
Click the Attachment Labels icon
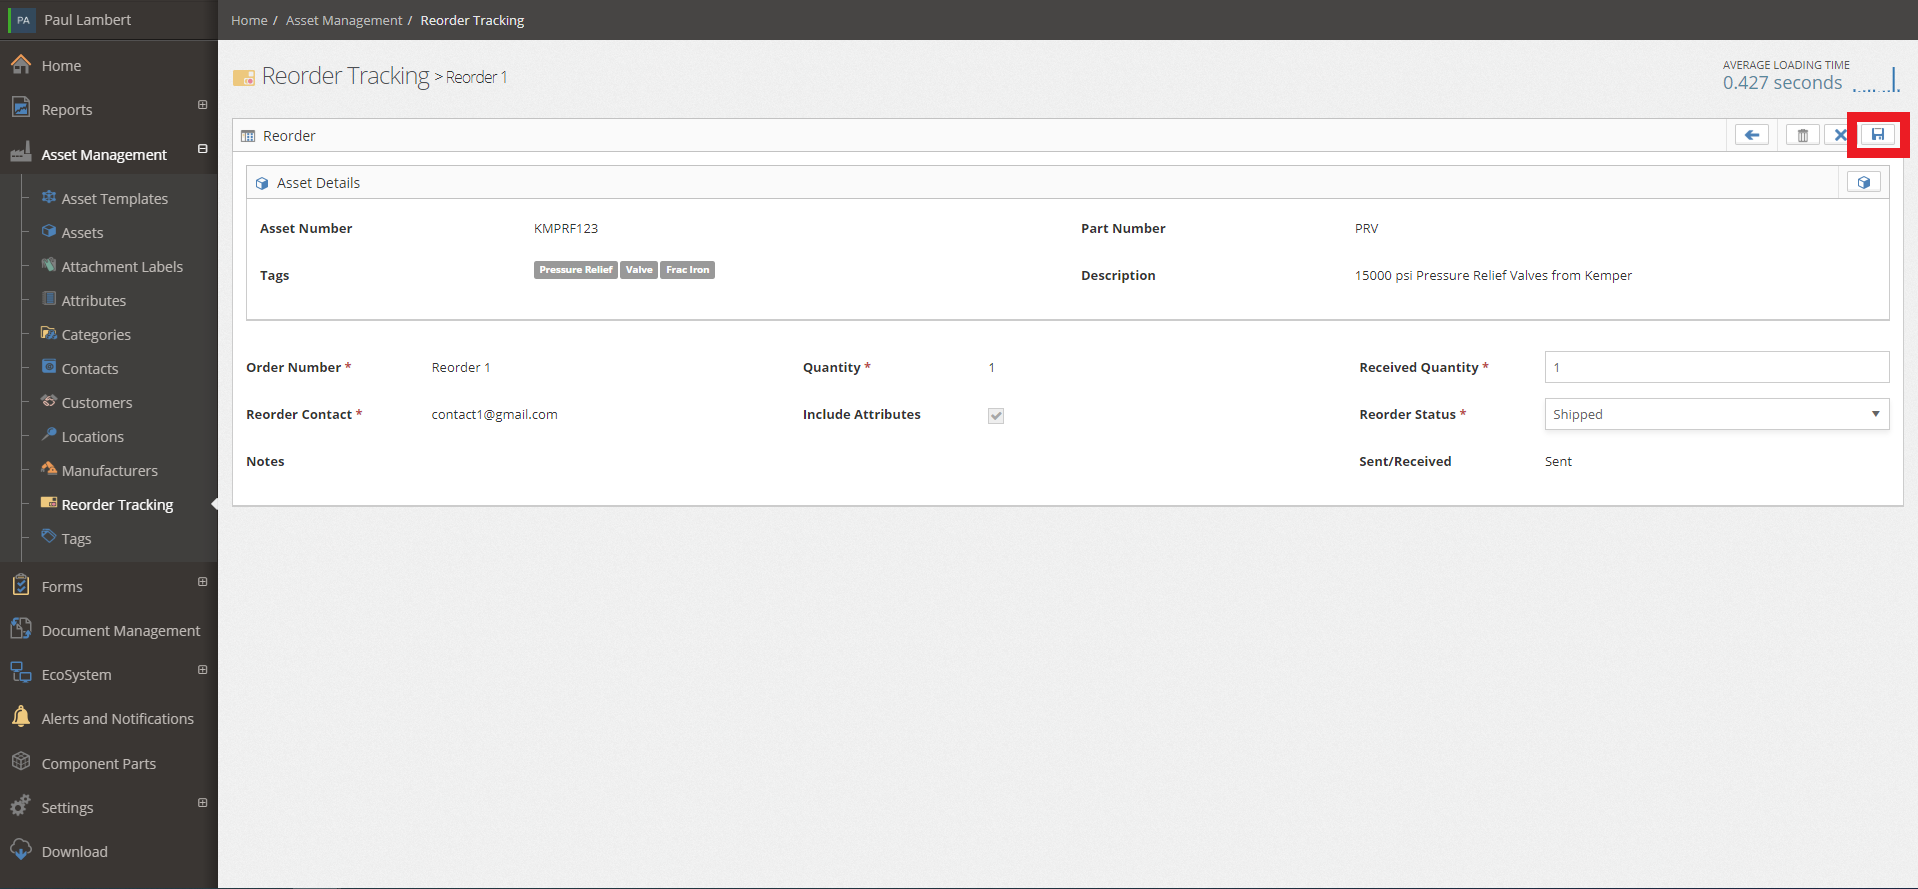coord(49,265)
